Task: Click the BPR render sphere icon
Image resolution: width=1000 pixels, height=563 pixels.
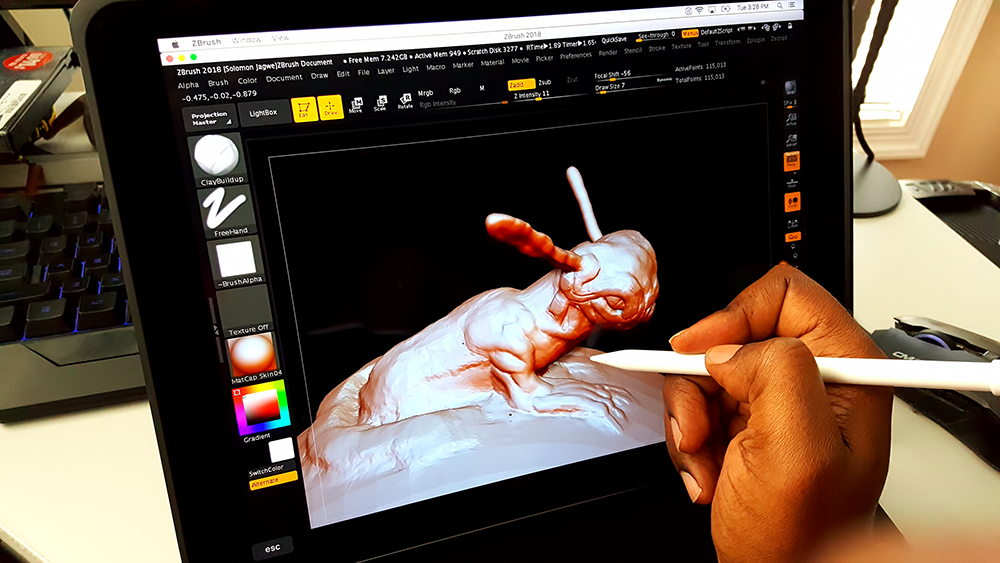Action: [790, 87]
